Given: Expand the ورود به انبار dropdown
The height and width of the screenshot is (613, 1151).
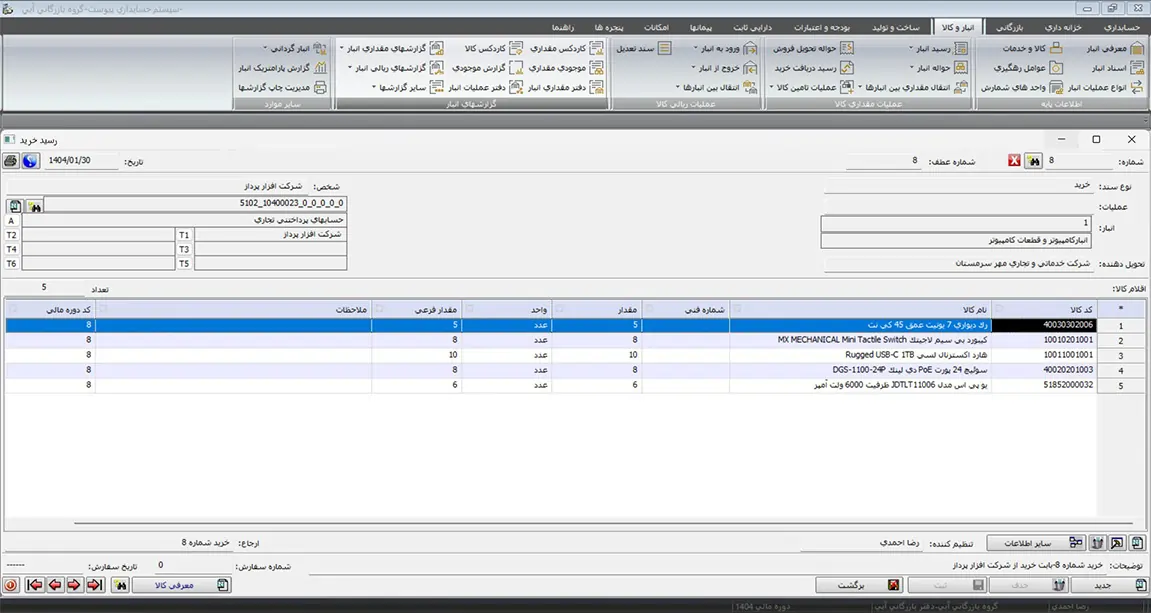Looking at the screenshot, I should point(719,48).
